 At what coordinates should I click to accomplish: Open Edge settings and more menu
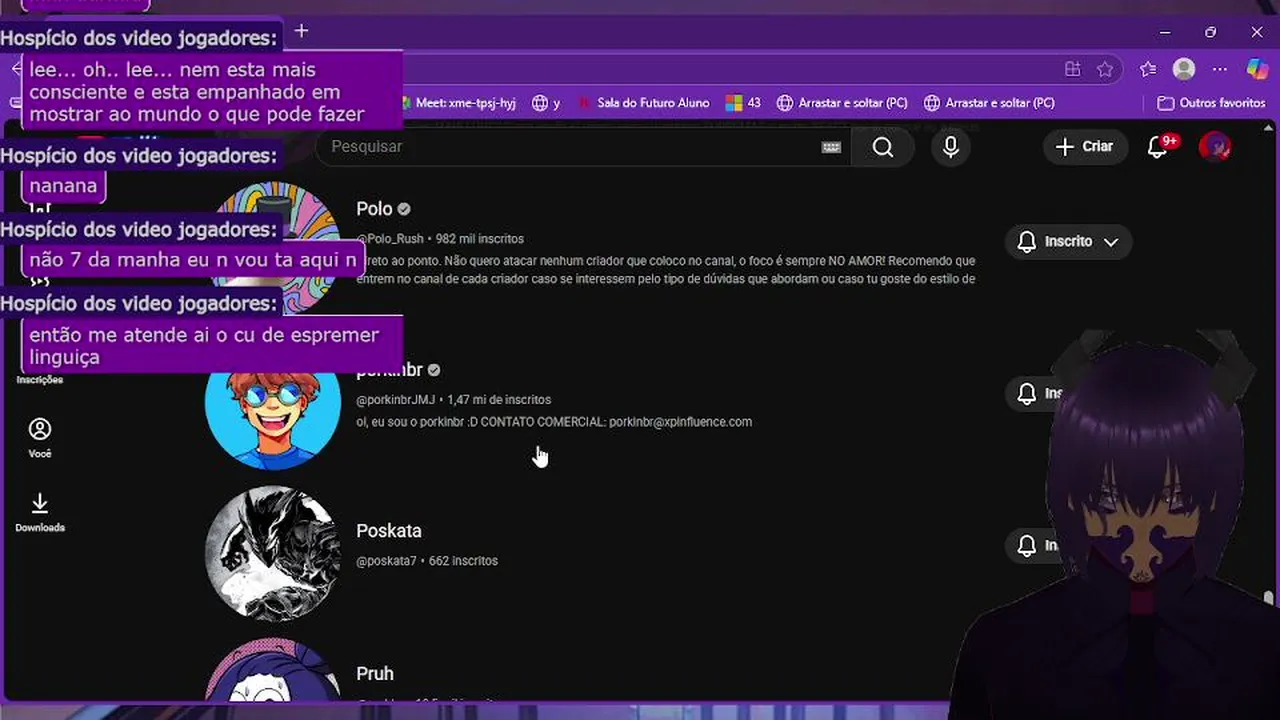(x=1220, y=69)
